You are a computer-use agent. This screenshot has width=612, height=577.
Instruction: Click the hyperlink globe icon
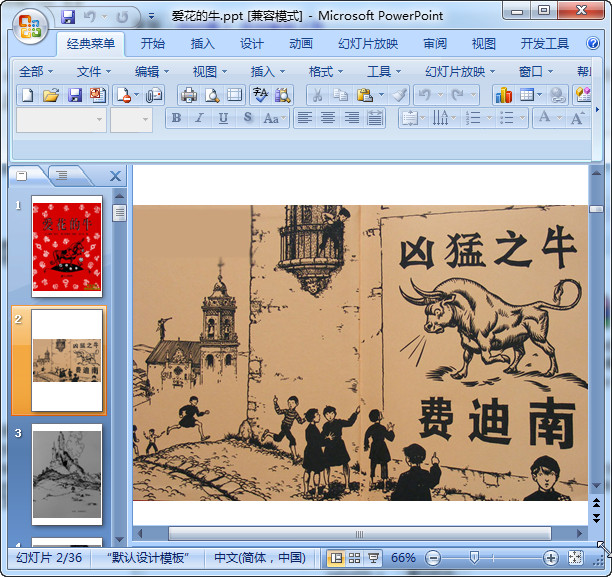point(558,95)
